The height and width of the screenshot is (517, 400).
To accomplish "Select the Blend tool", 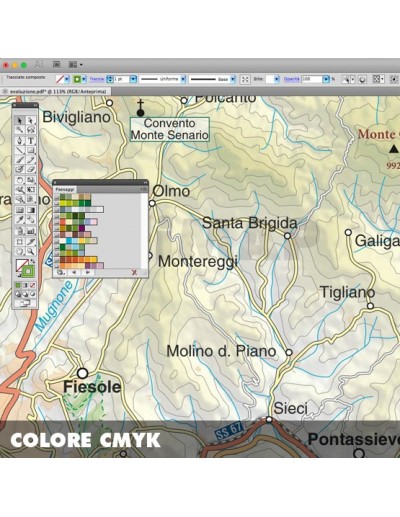I will [x=31, y=220].
